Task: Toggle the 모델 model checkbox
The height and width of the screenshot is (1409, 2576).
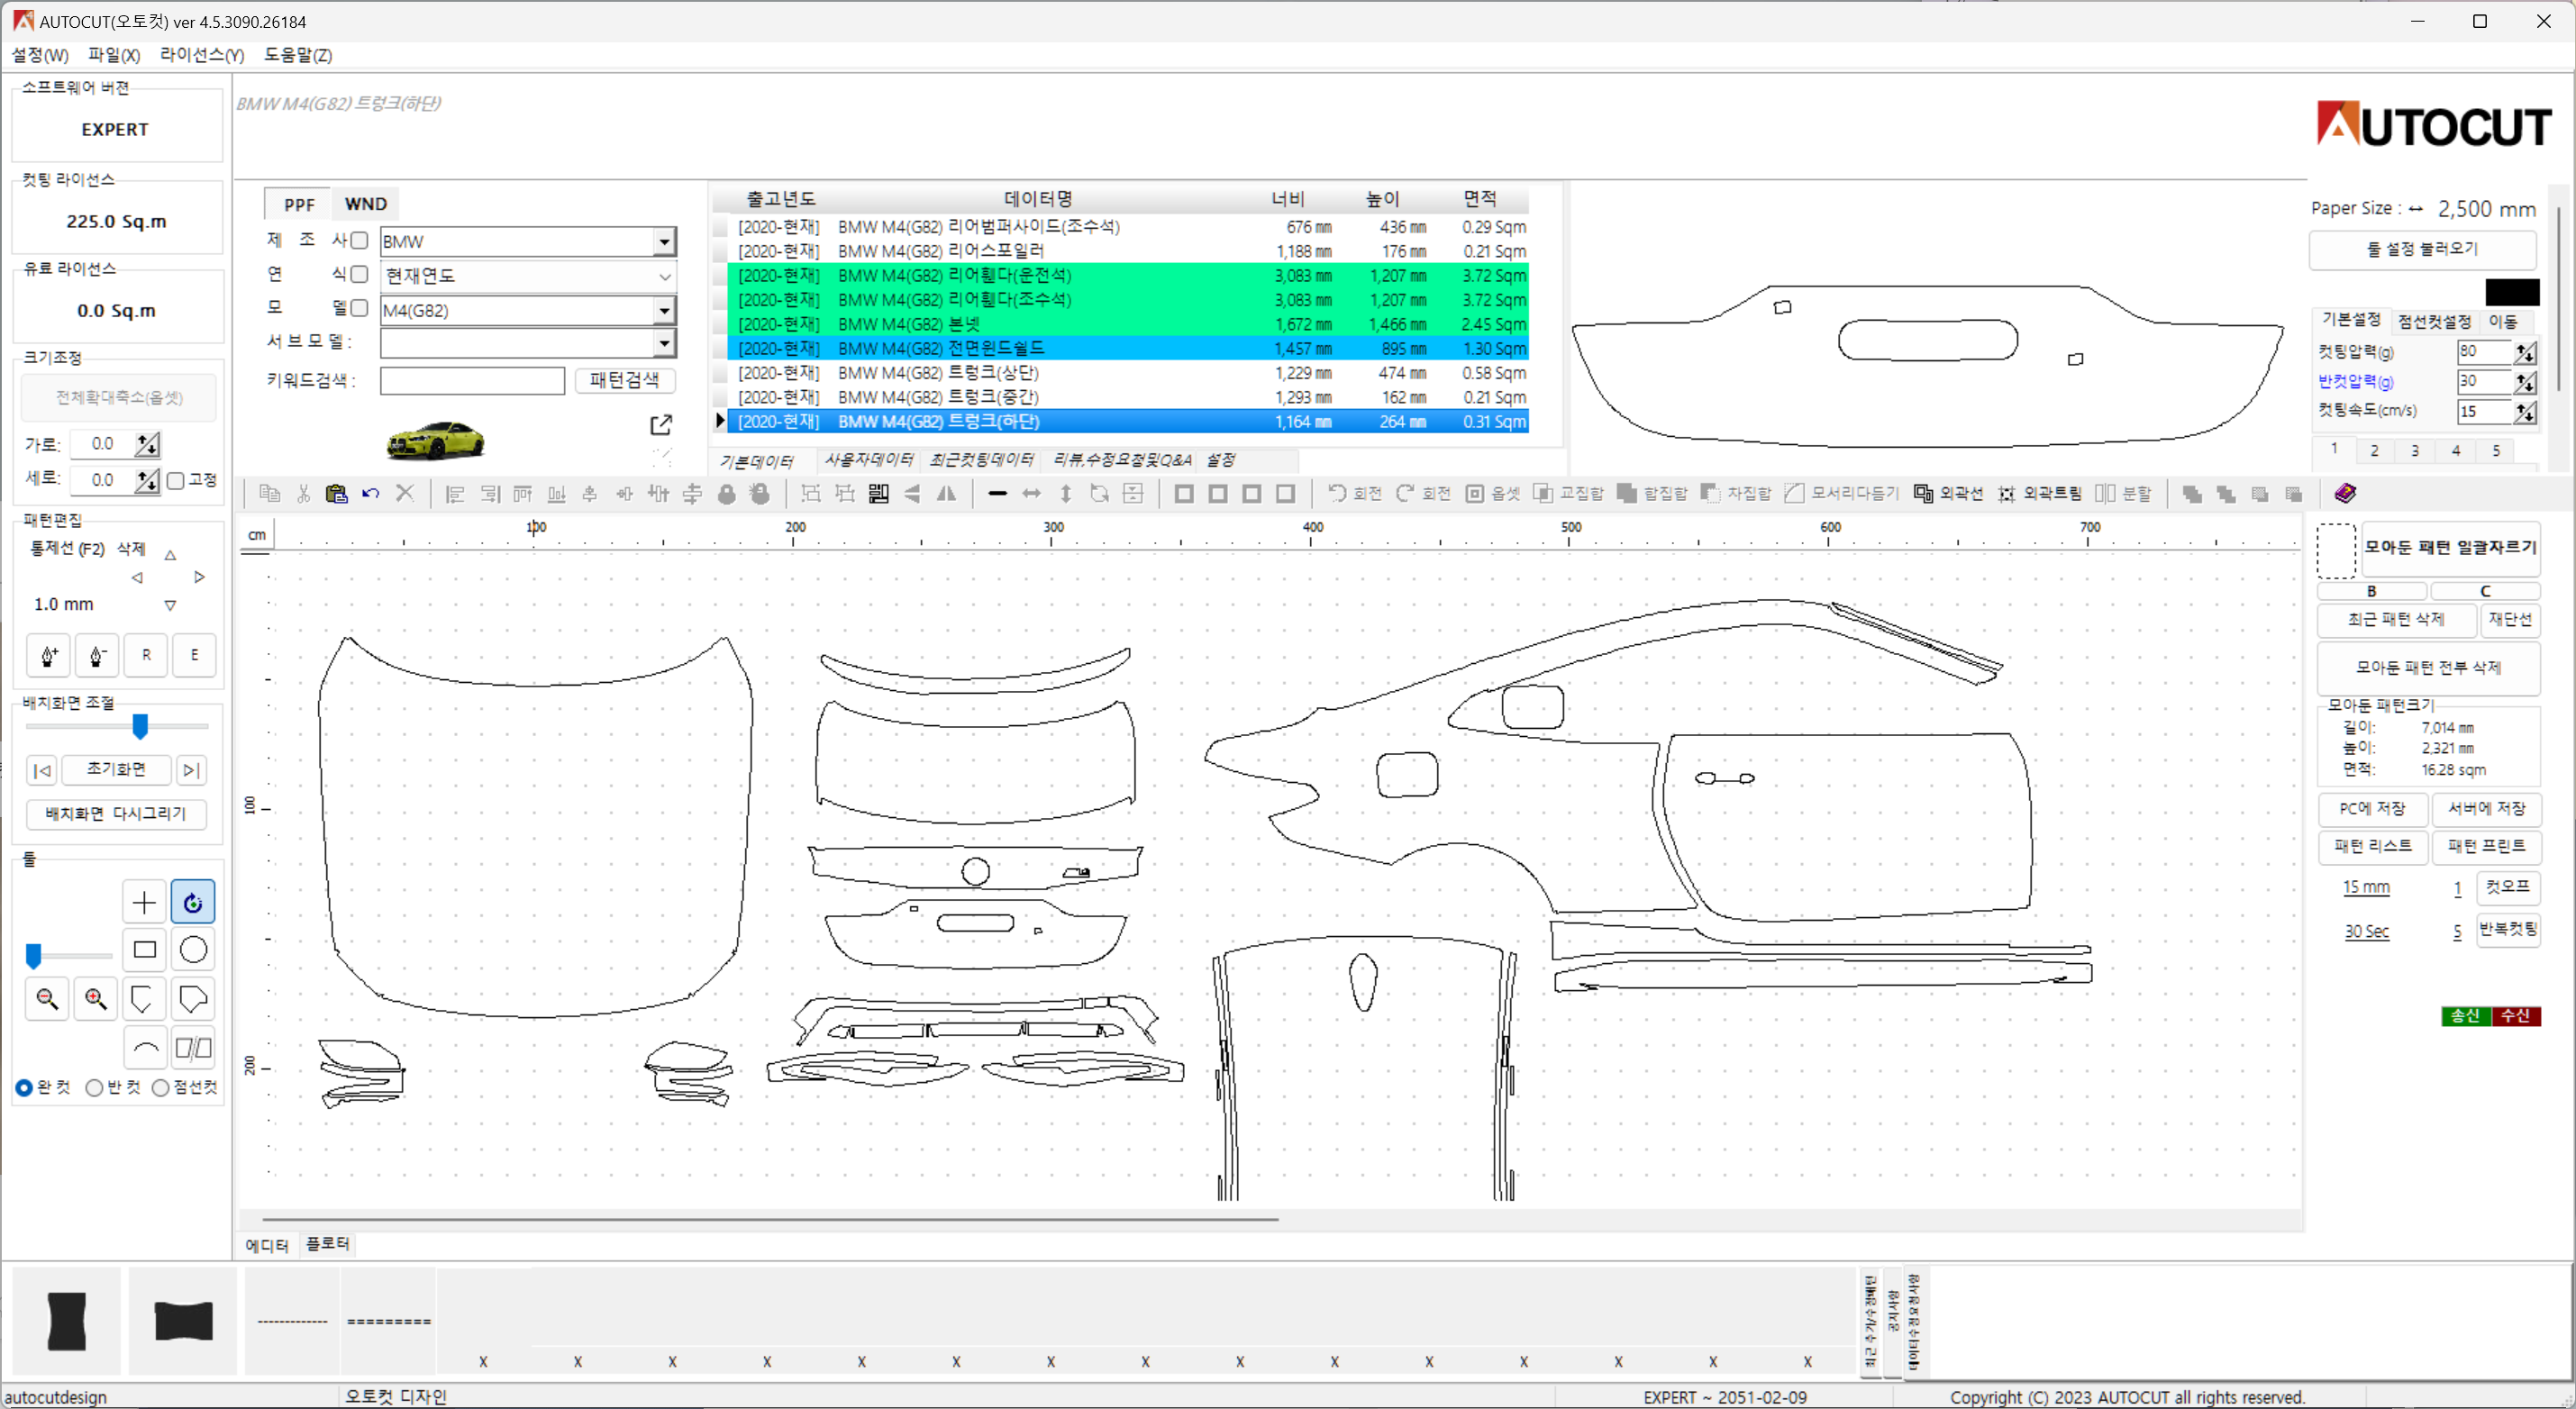Action: (x=359, y=308)
